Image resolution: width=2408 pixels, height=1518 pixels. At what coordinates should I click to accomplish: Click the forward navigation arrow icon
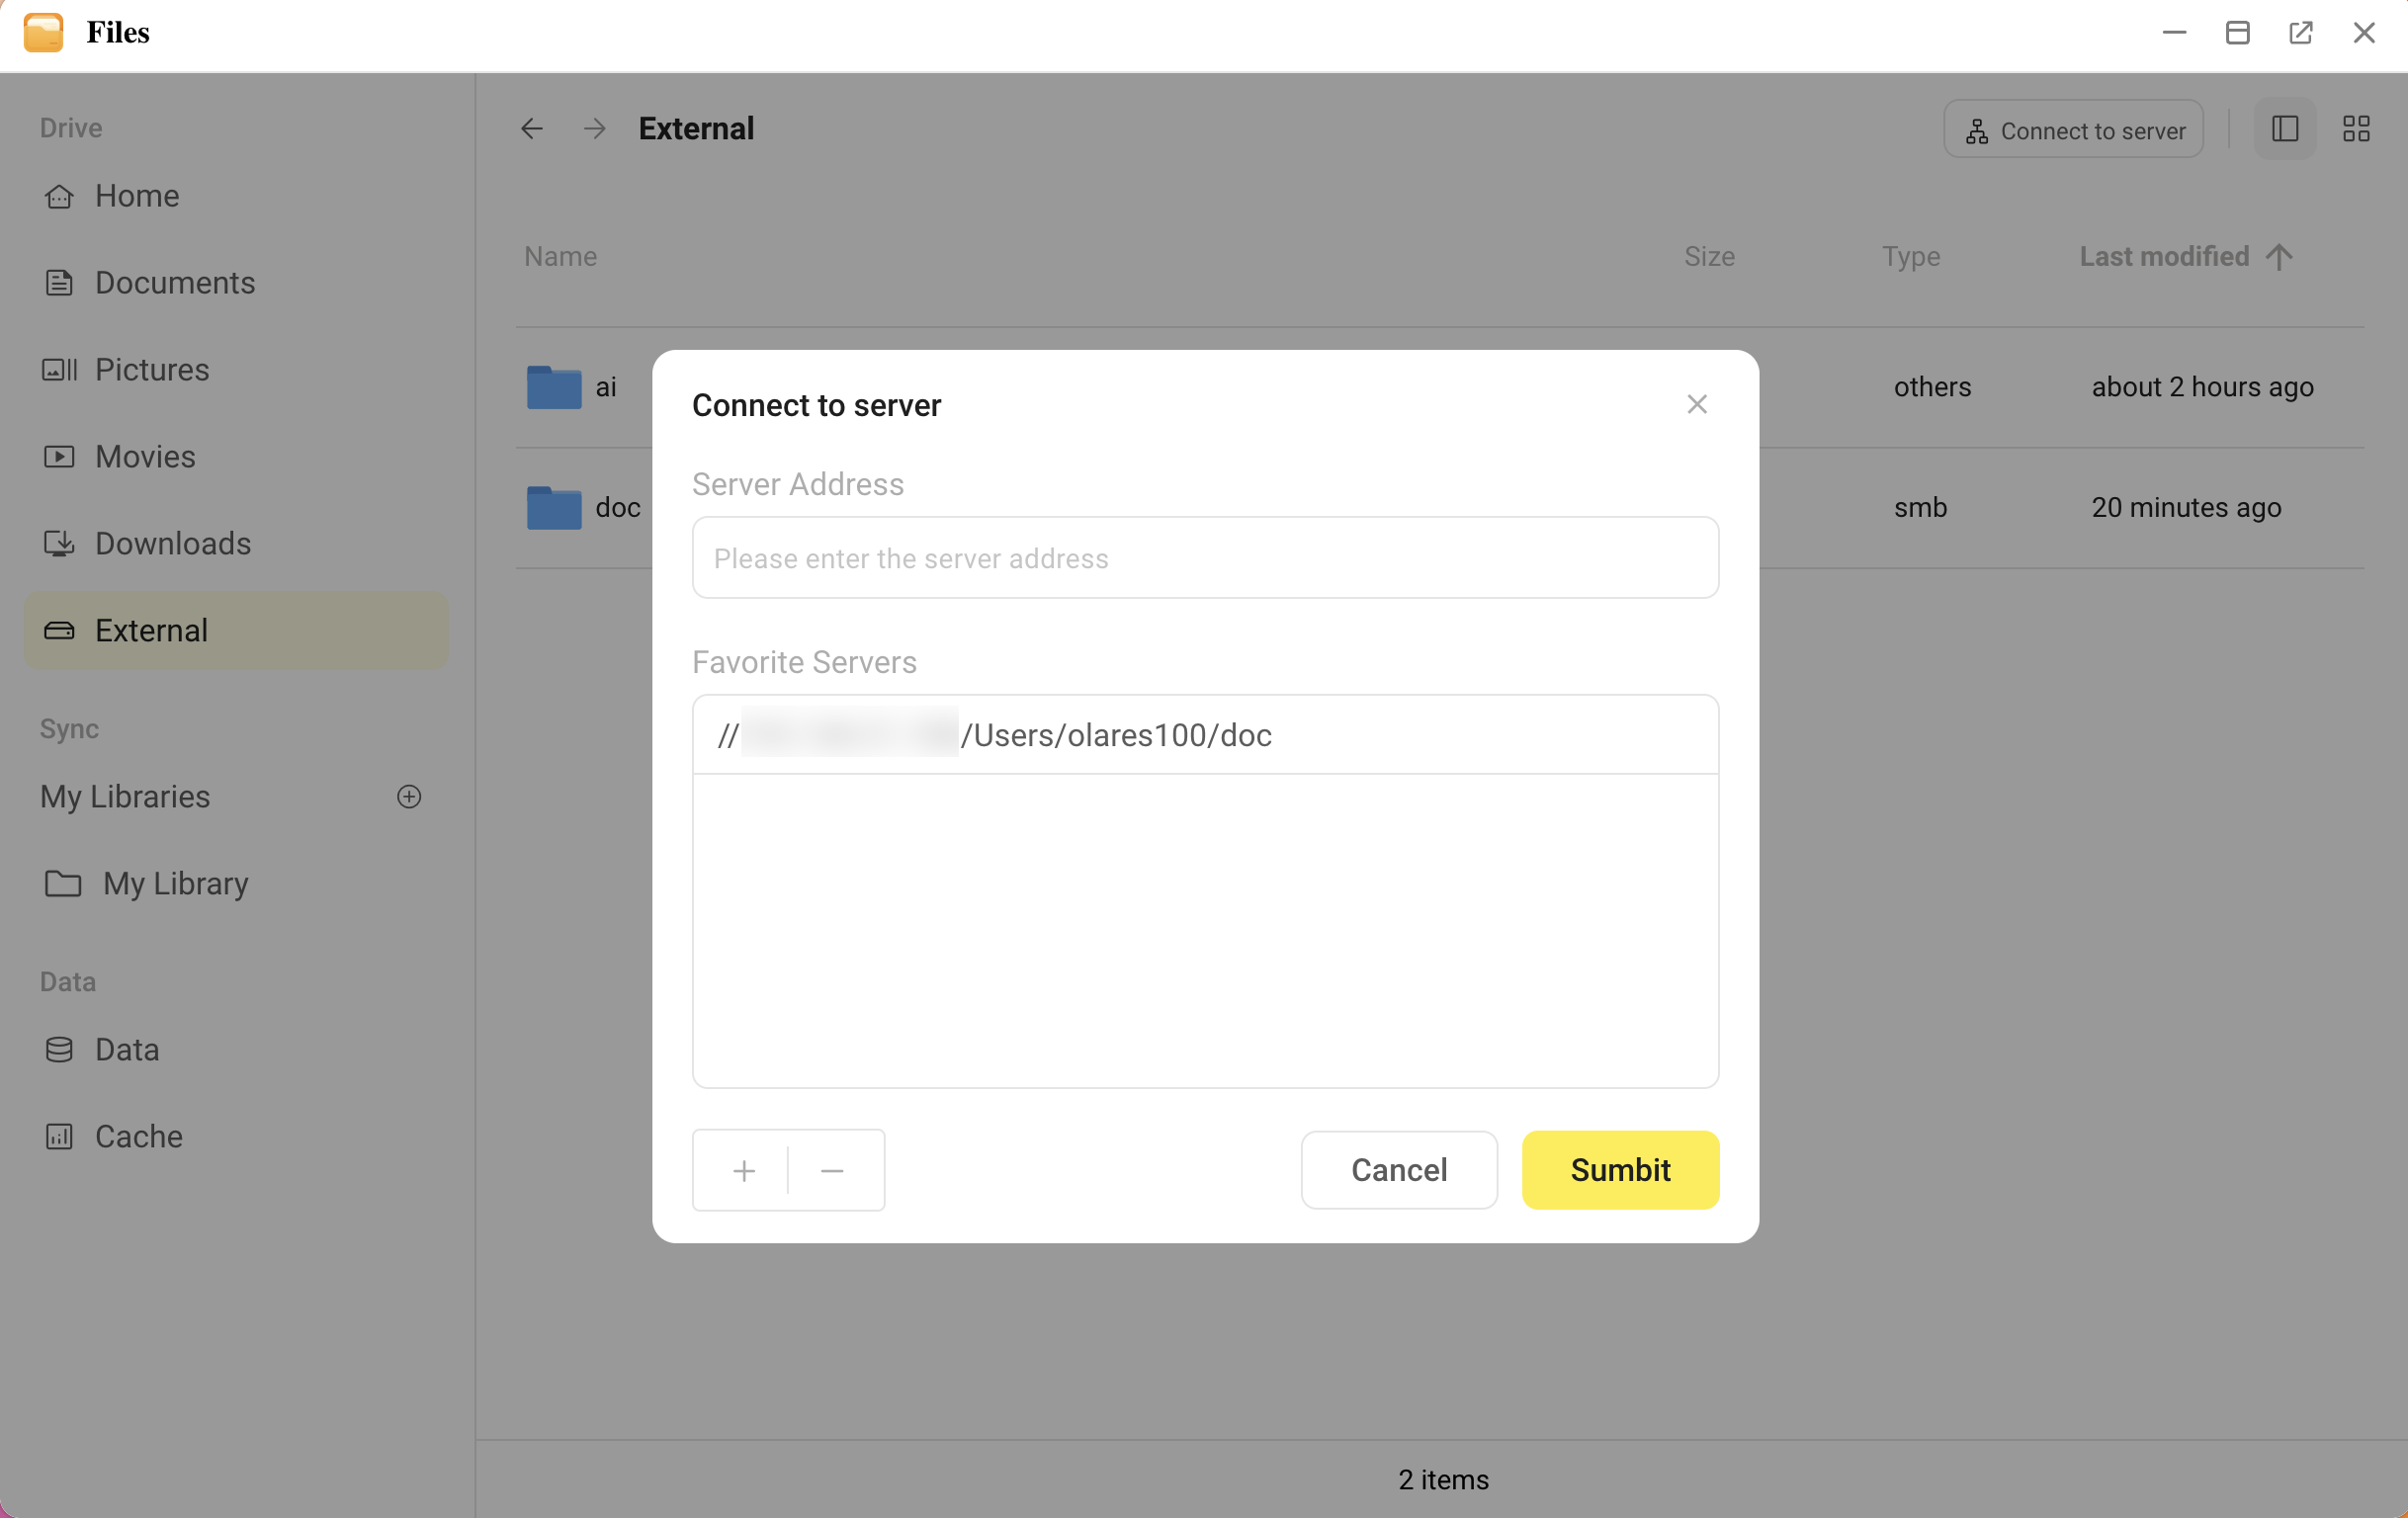[593, 127]
